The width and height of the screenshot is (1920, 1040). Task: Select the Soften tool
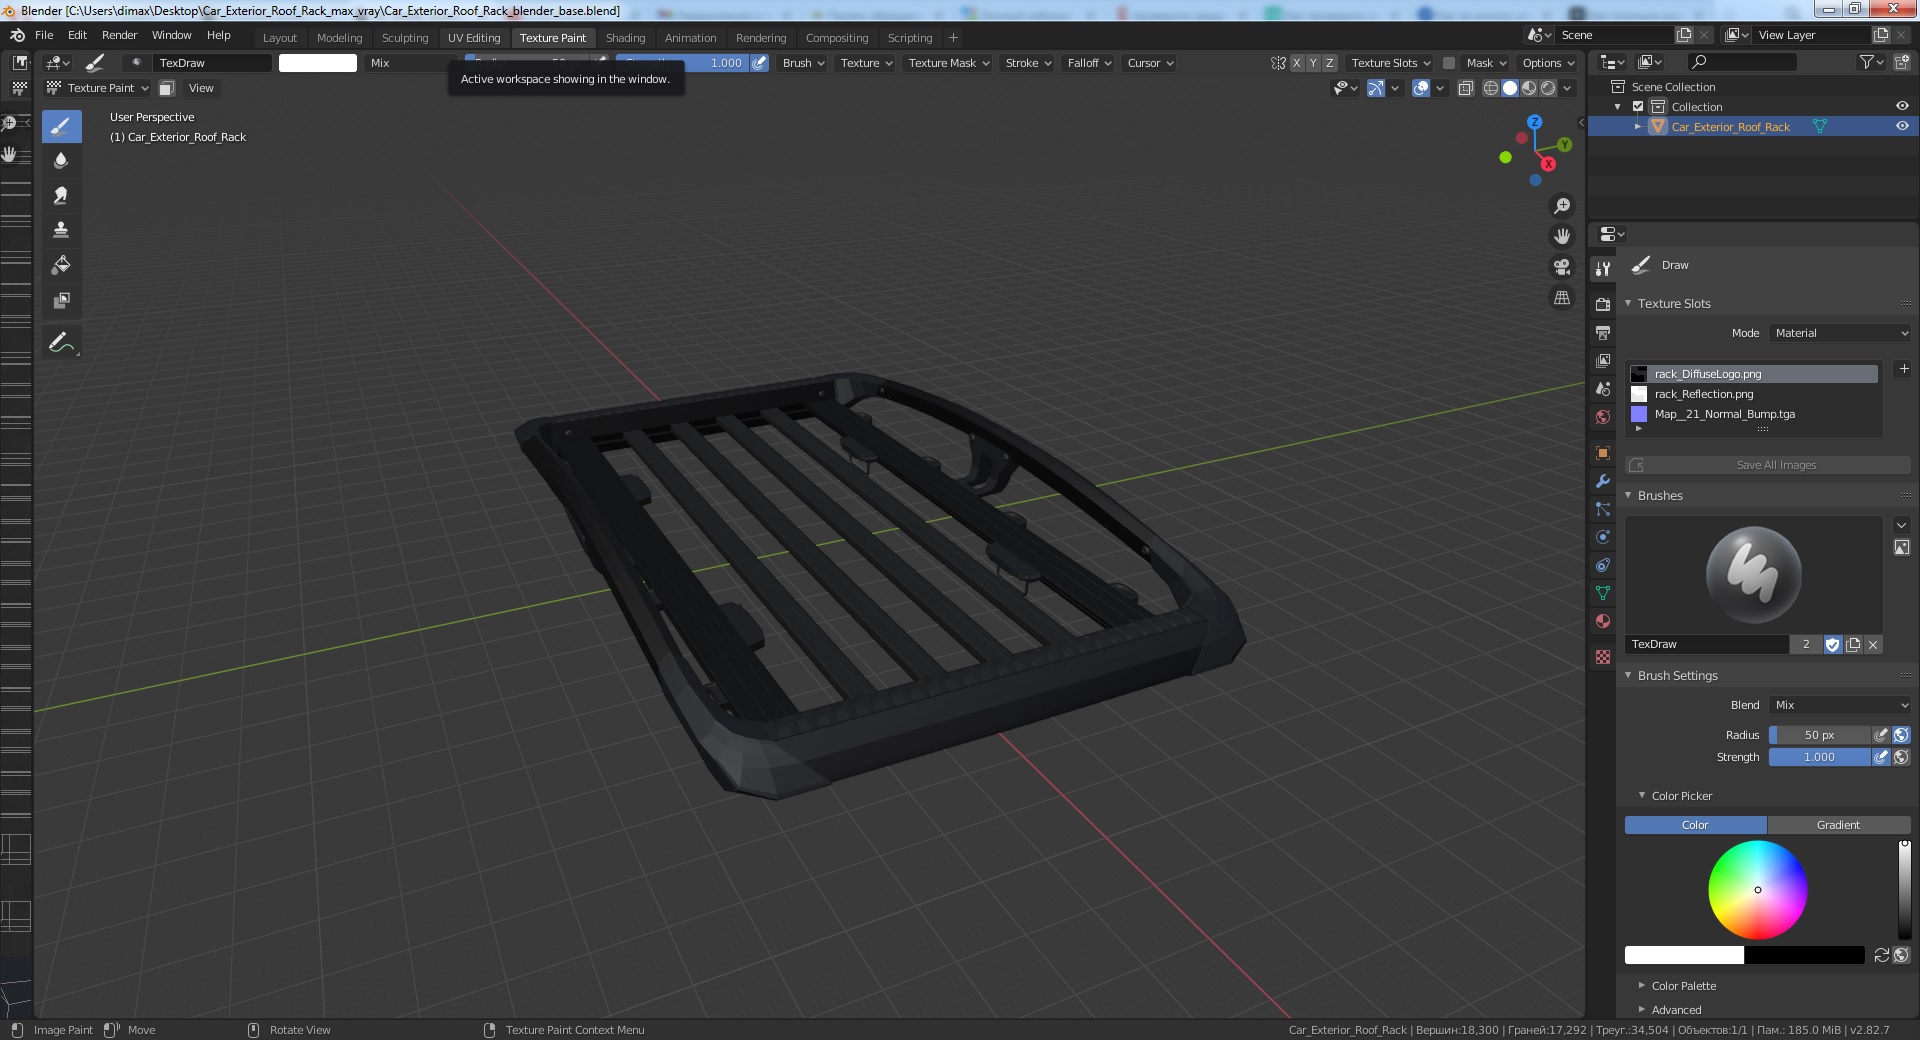61,160
